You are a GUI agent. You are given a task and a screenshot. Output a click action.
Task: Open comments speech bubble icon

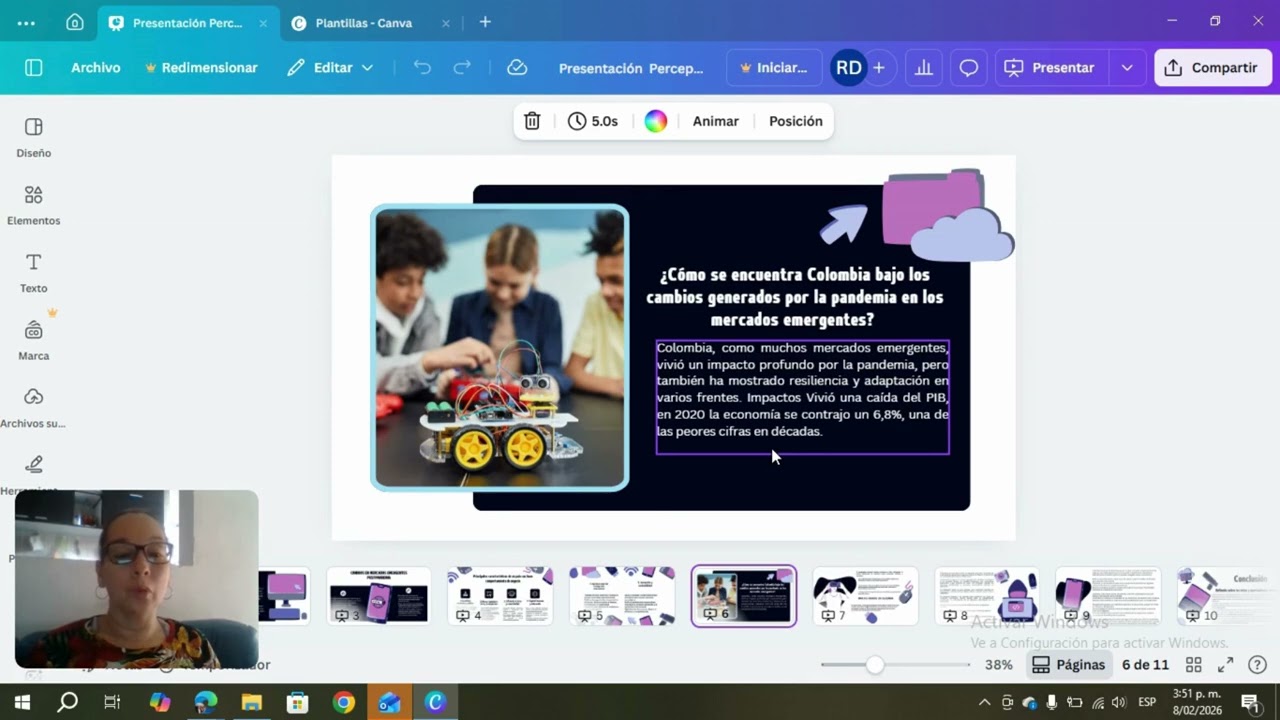click(x=969, y=68)
